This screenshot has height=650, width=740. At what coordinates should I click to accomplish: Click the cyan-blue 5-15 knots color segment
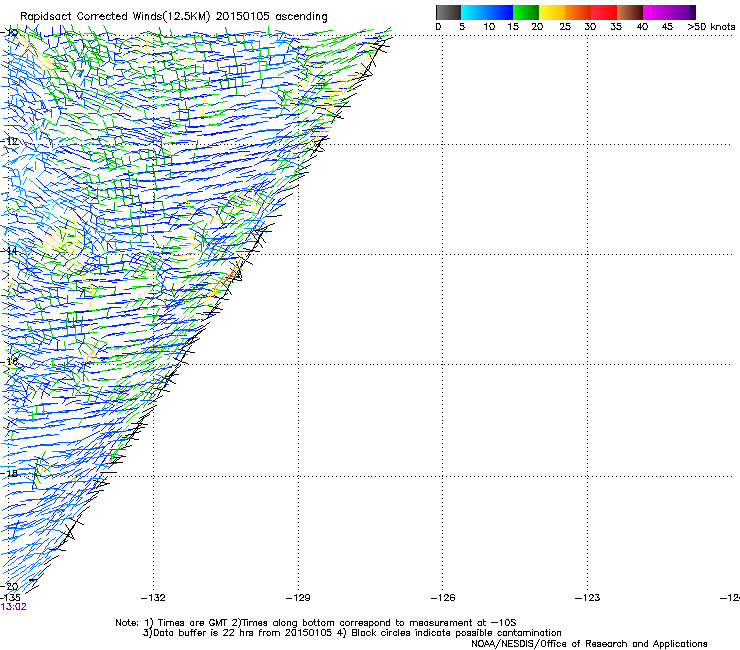tap(487, 12)
